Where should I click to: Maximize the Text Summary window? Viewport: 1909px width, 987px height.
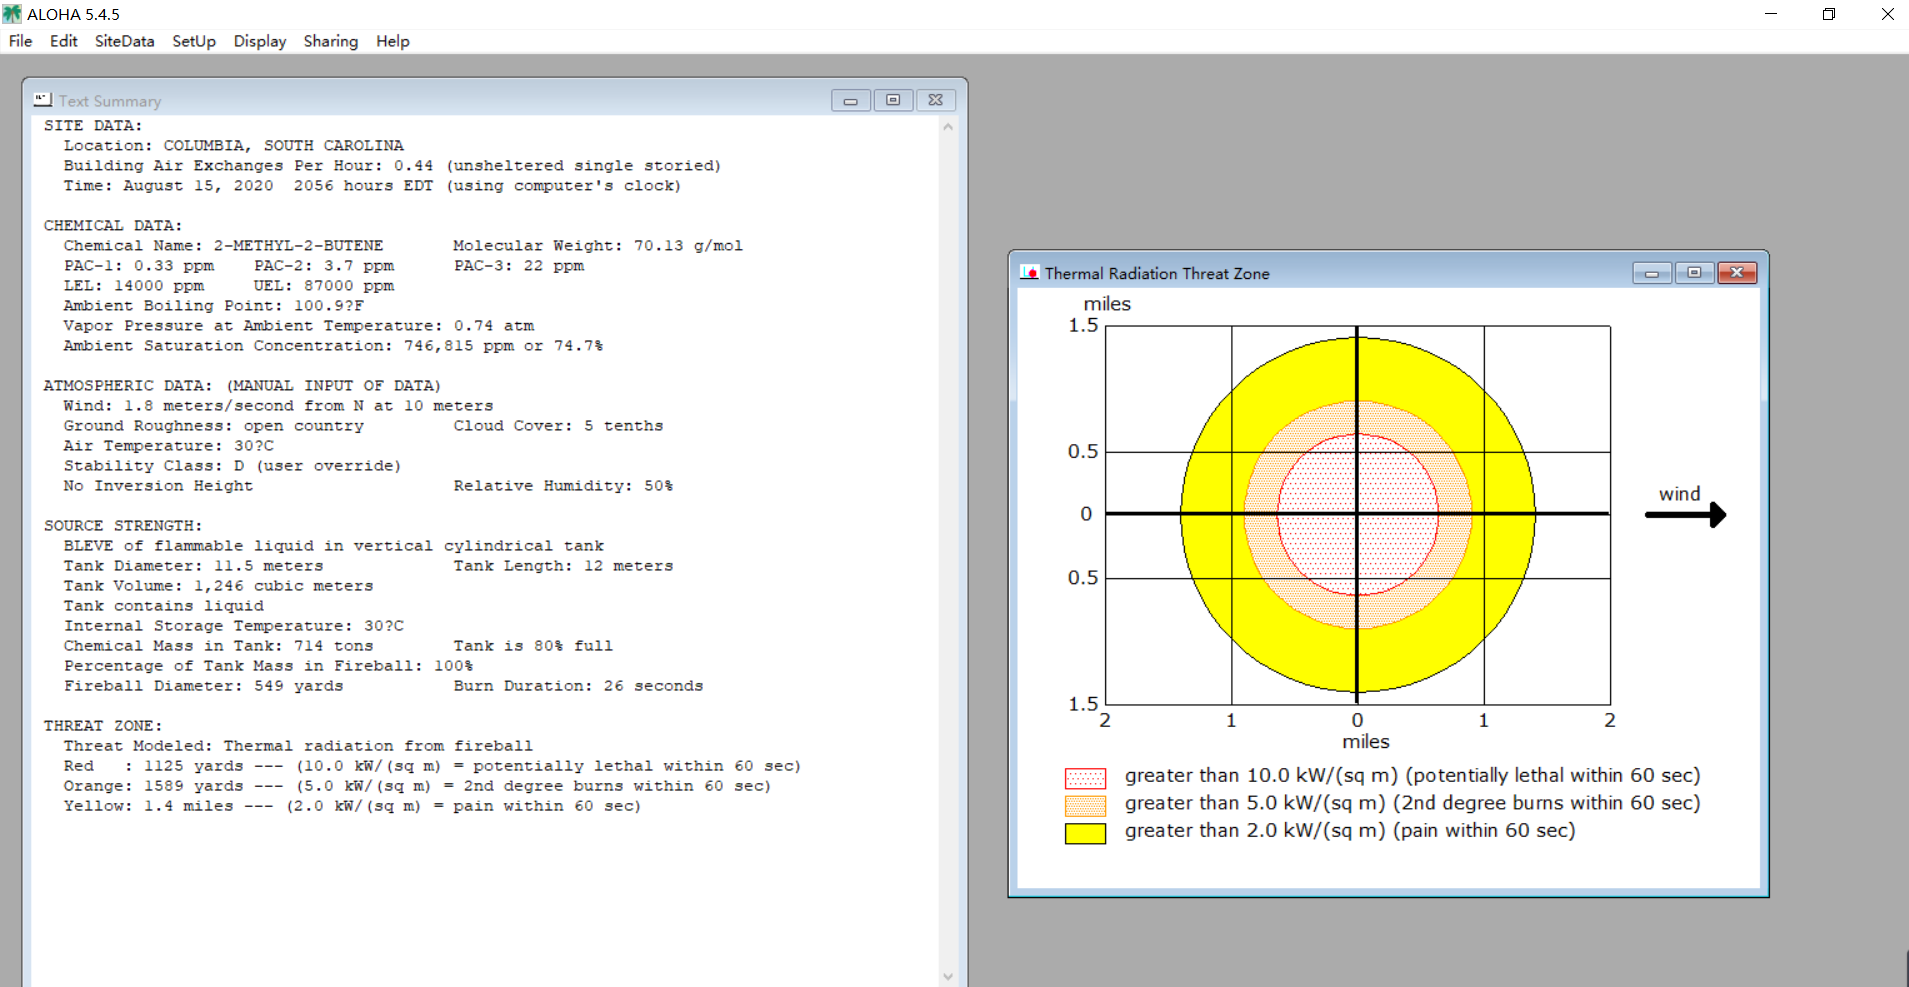(893, 100)
